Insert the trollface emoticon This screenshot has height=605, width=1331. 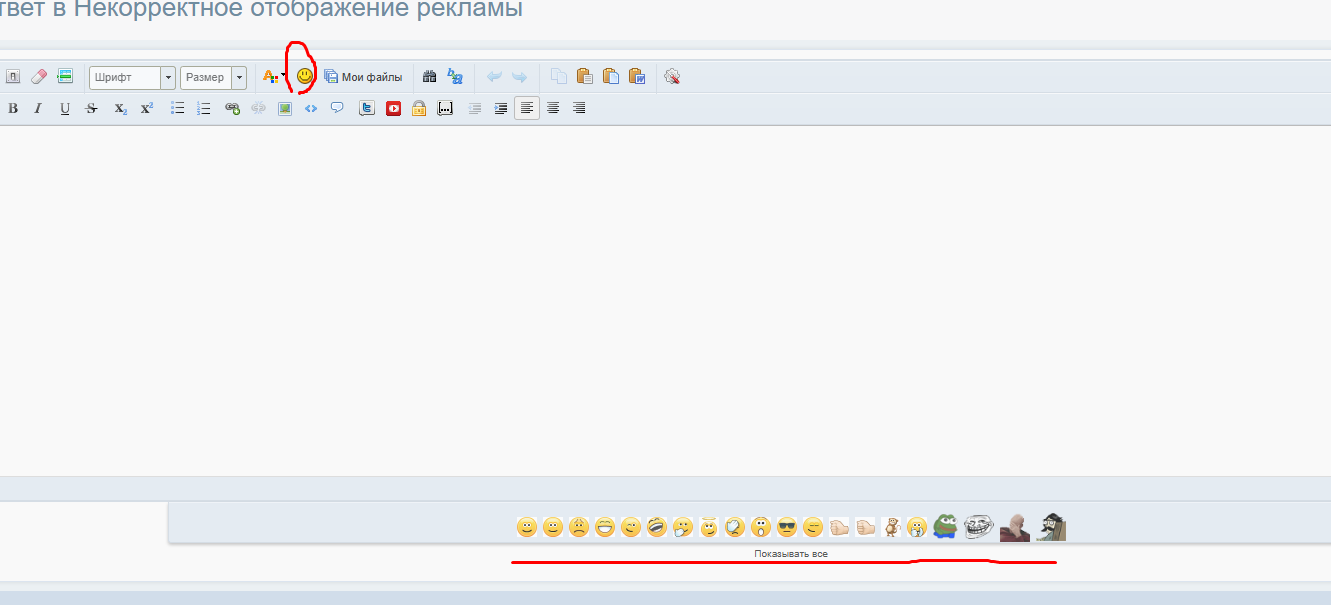point(979,525)
